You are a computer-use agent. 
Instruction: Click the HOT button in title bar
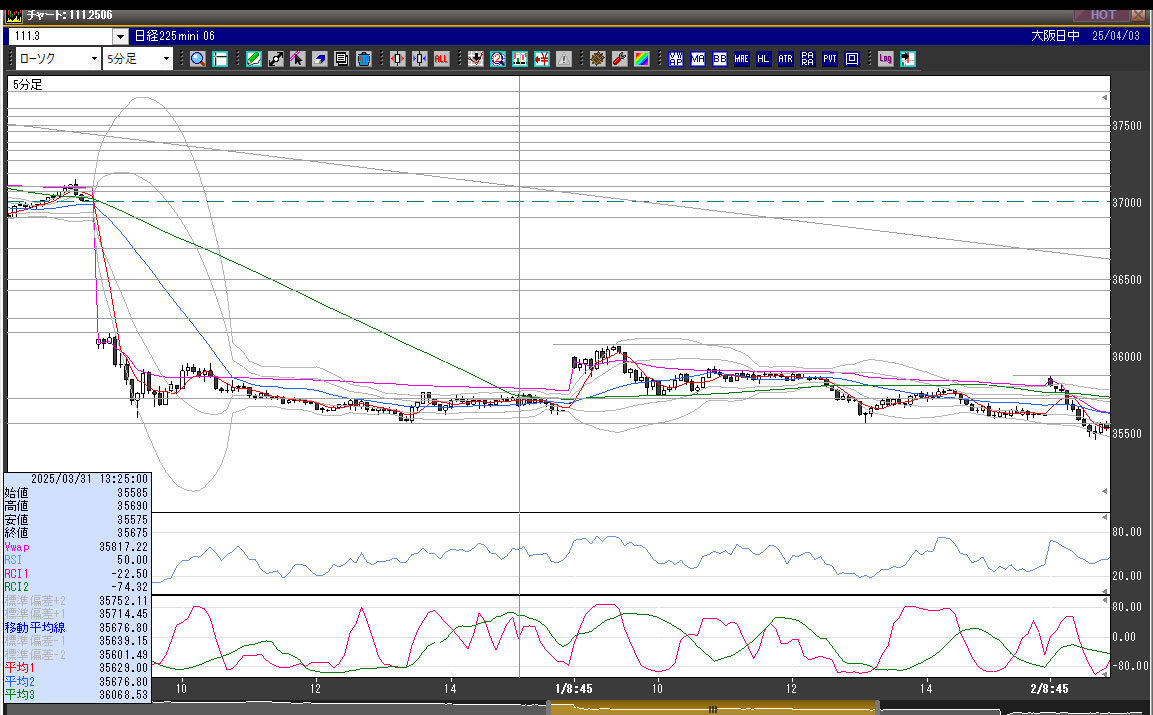[x=1103, y=15]
